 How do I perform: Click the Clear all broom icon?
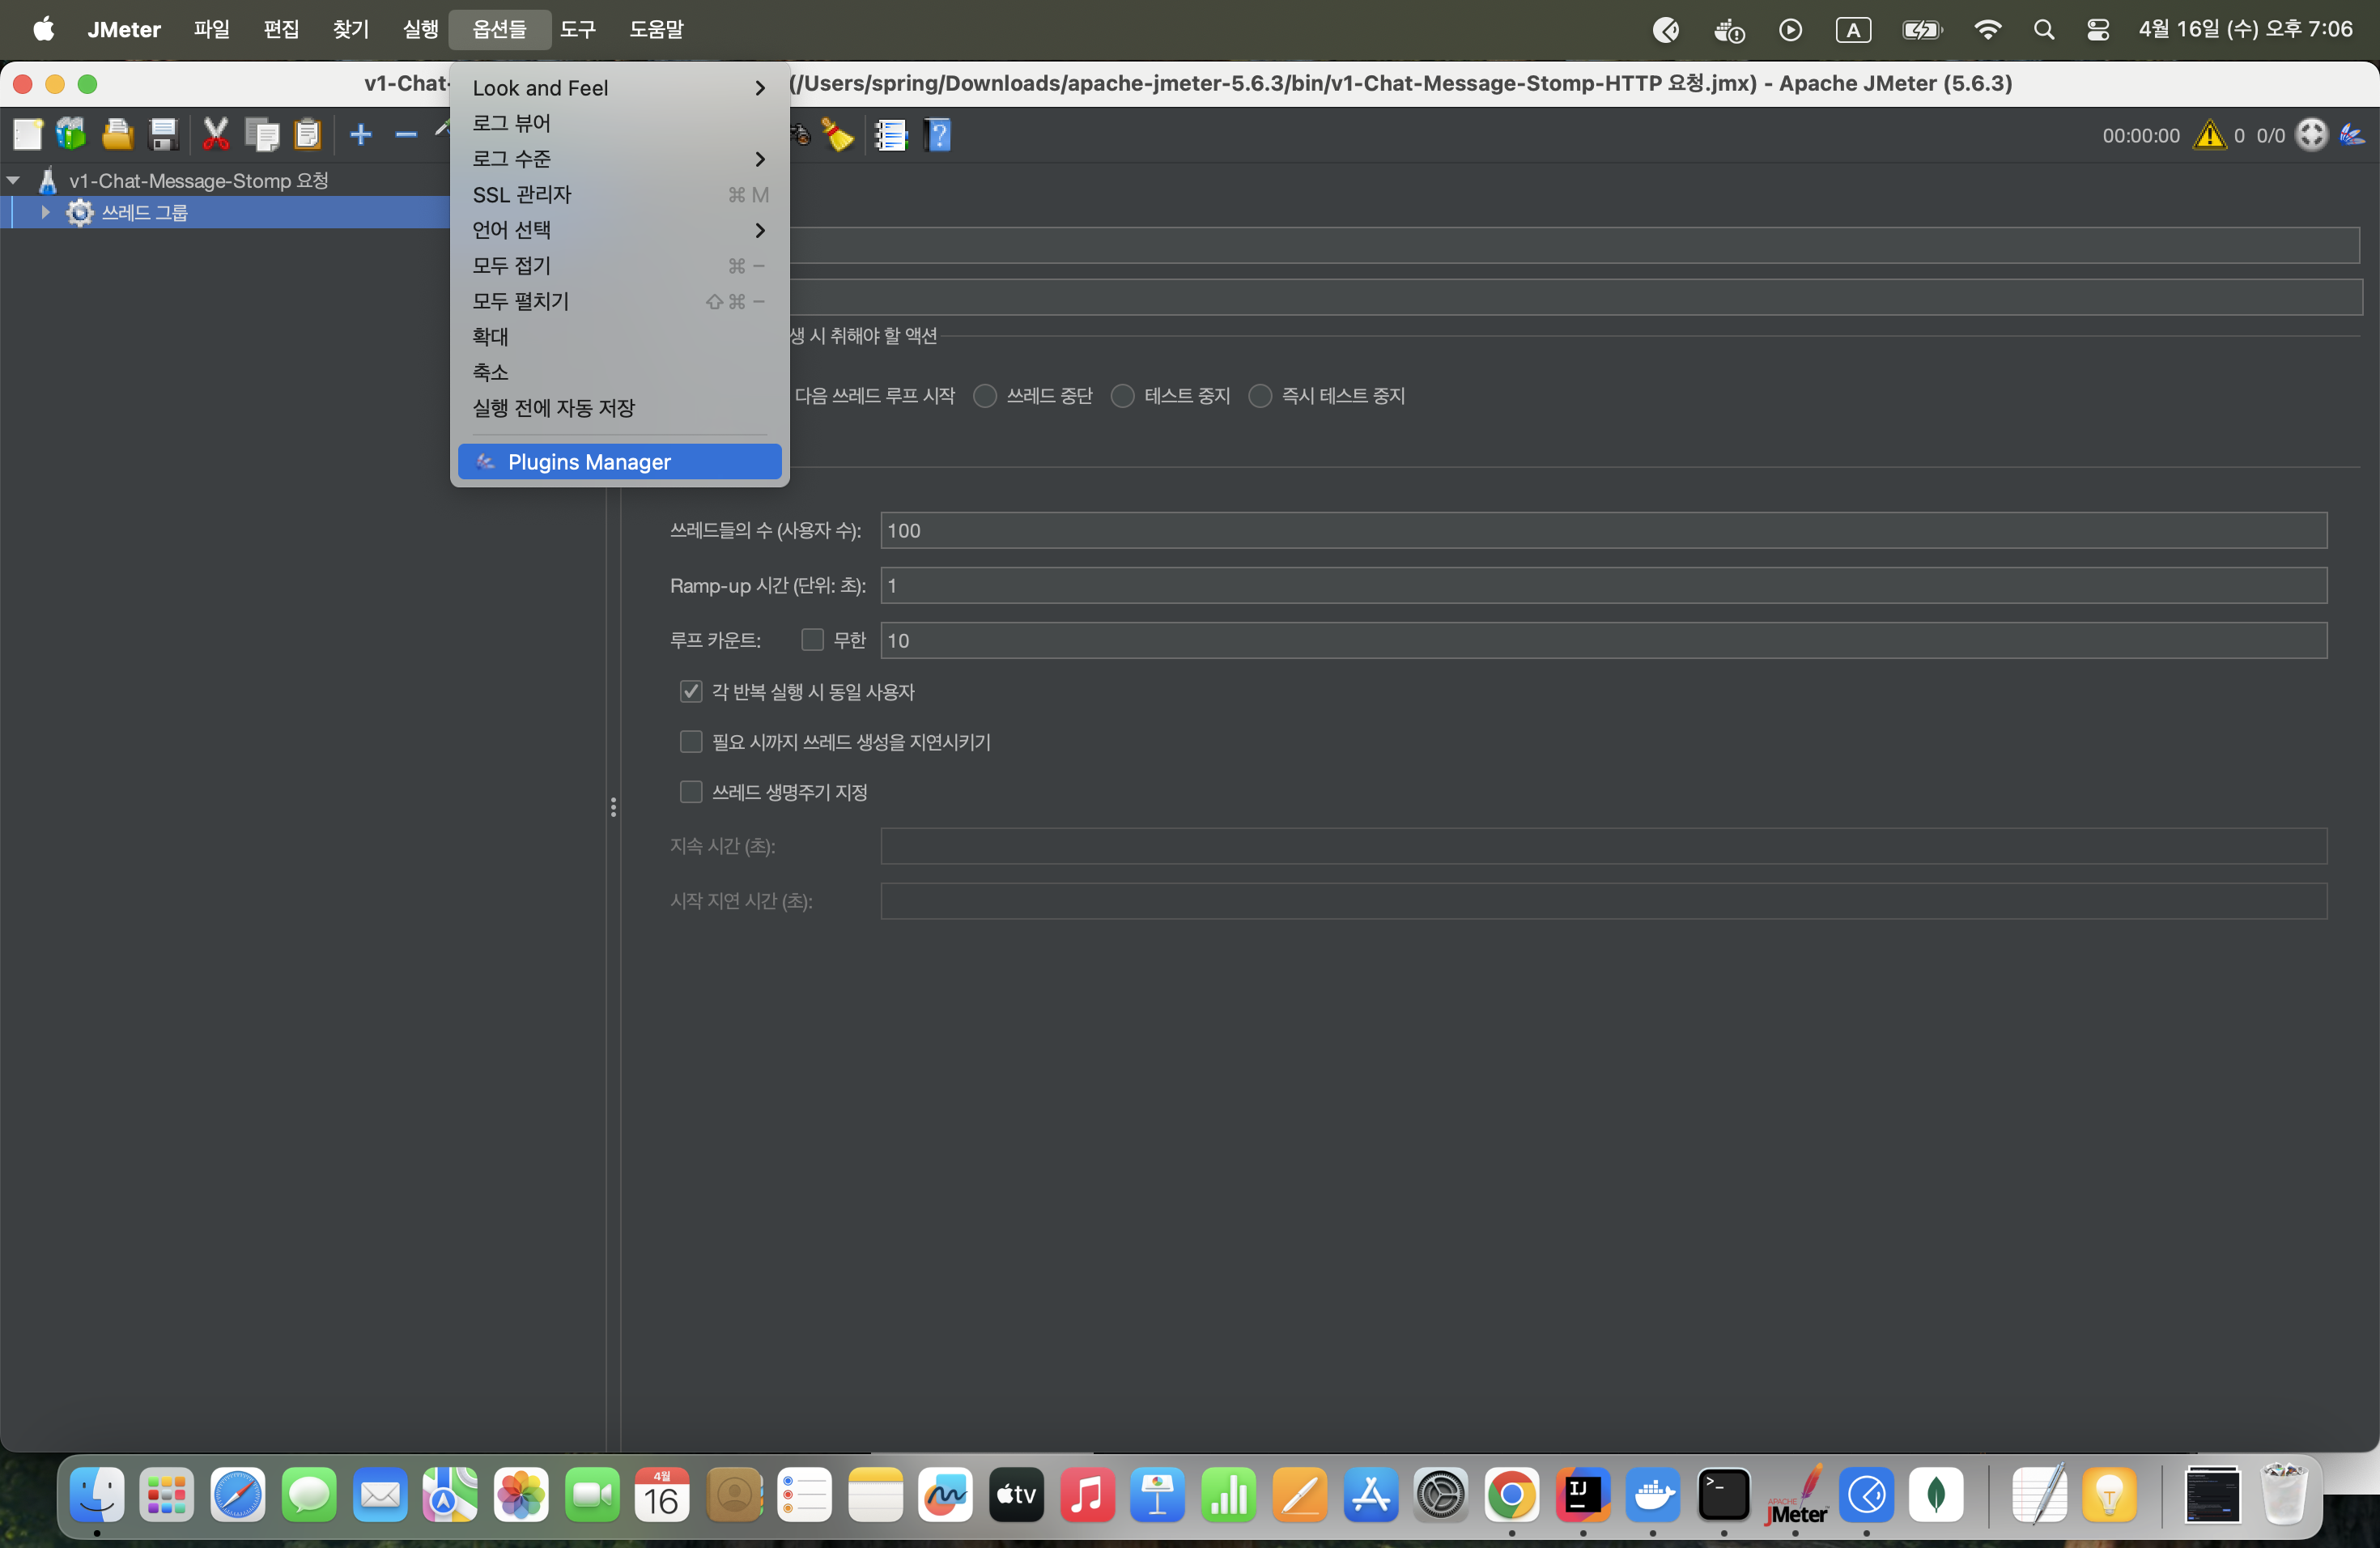(x=837, y=135)
